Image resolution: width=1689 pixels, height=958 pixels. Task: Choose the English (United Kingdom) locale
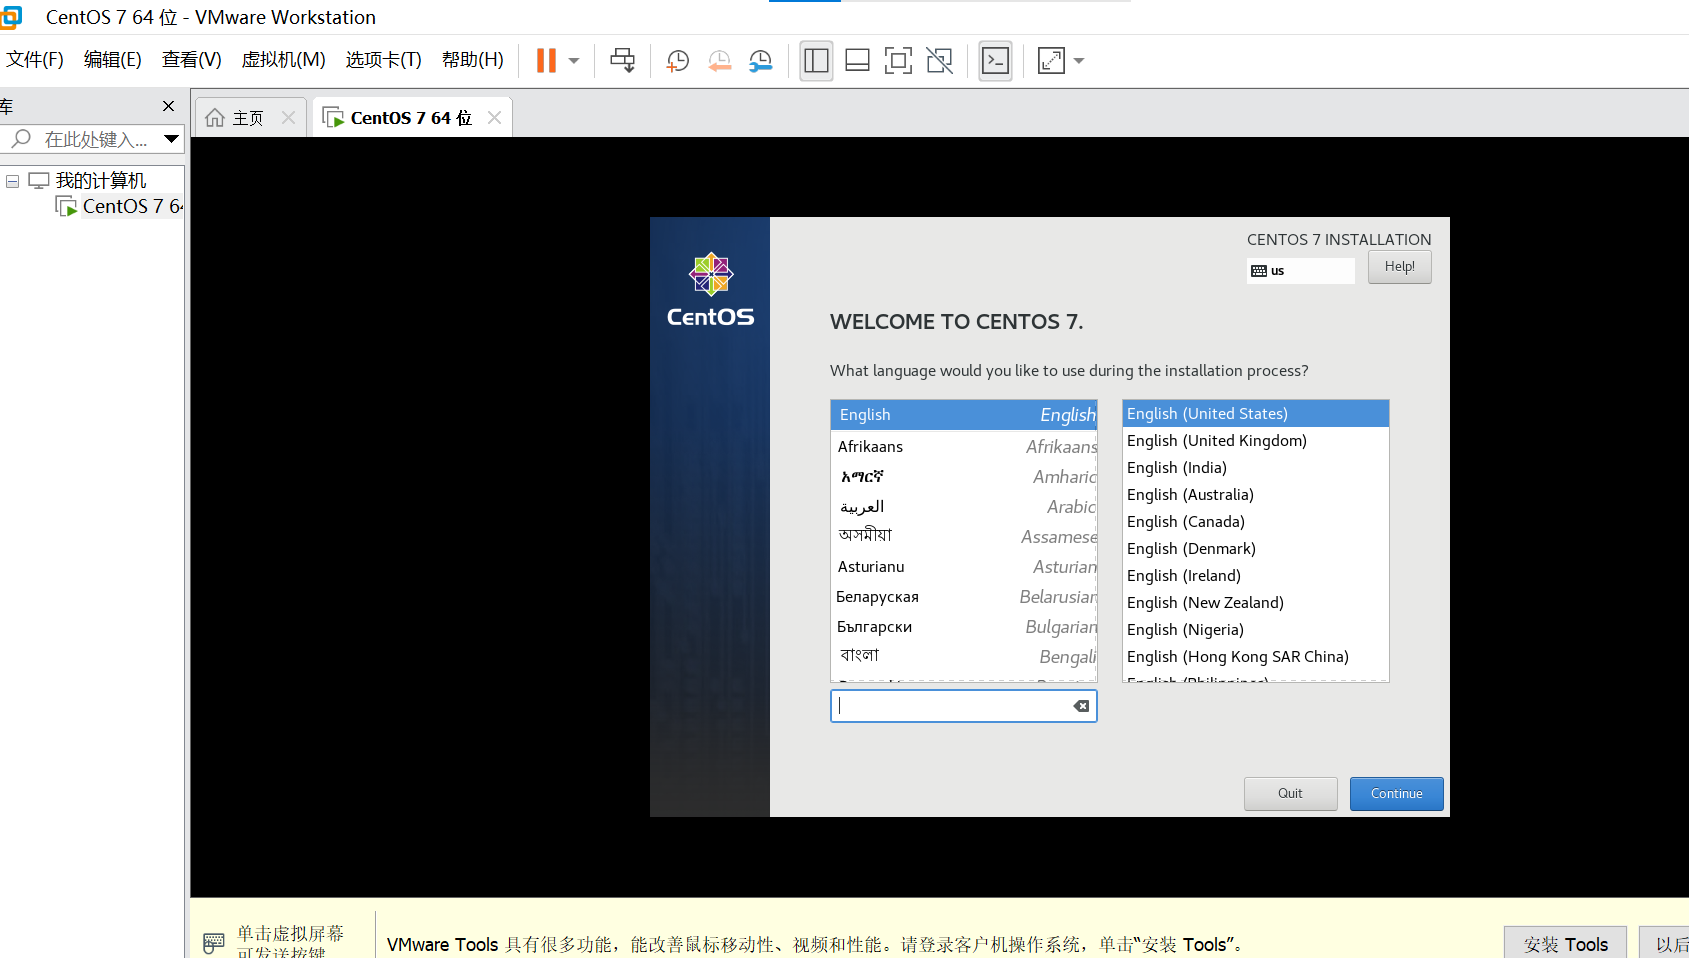tap(1256, 441)
